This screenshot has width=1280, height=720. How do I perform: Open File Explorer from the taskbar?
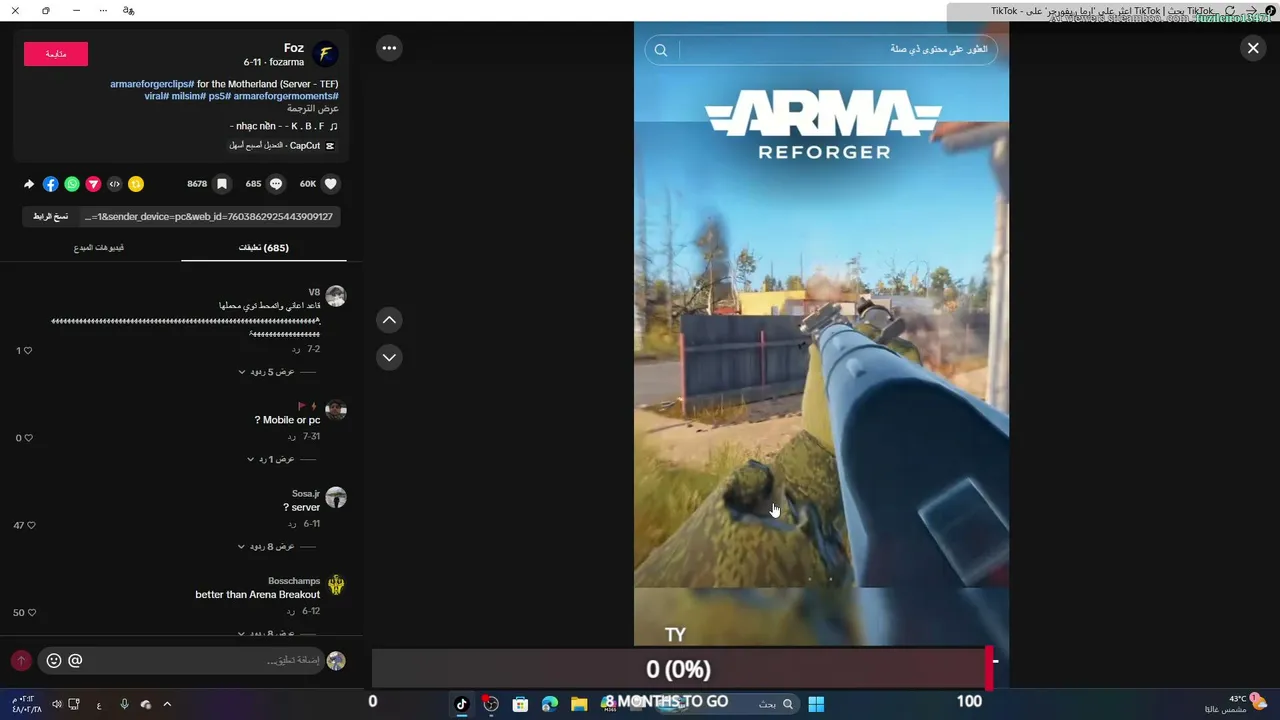[x=579, y=704]
